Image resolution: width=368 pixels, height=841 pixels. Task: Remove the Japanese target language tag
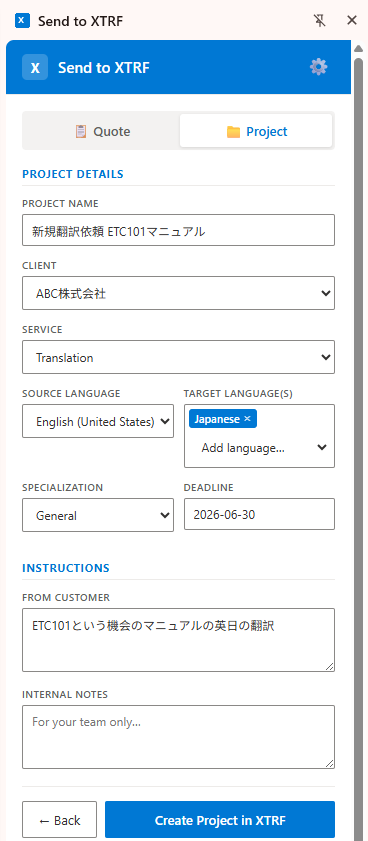247,419
